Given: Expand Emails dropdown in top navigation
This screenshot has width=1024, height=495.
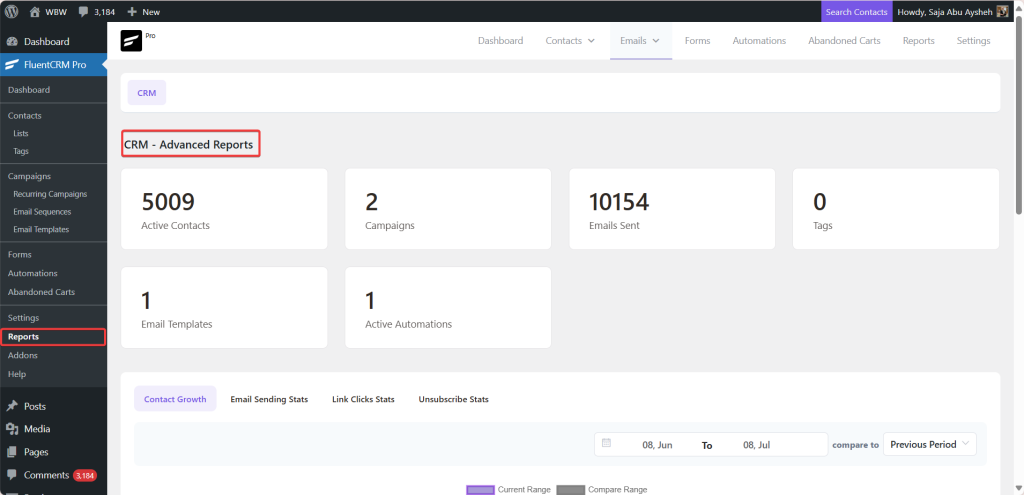Looking at the screenshot, I should [x=641, y=40].
